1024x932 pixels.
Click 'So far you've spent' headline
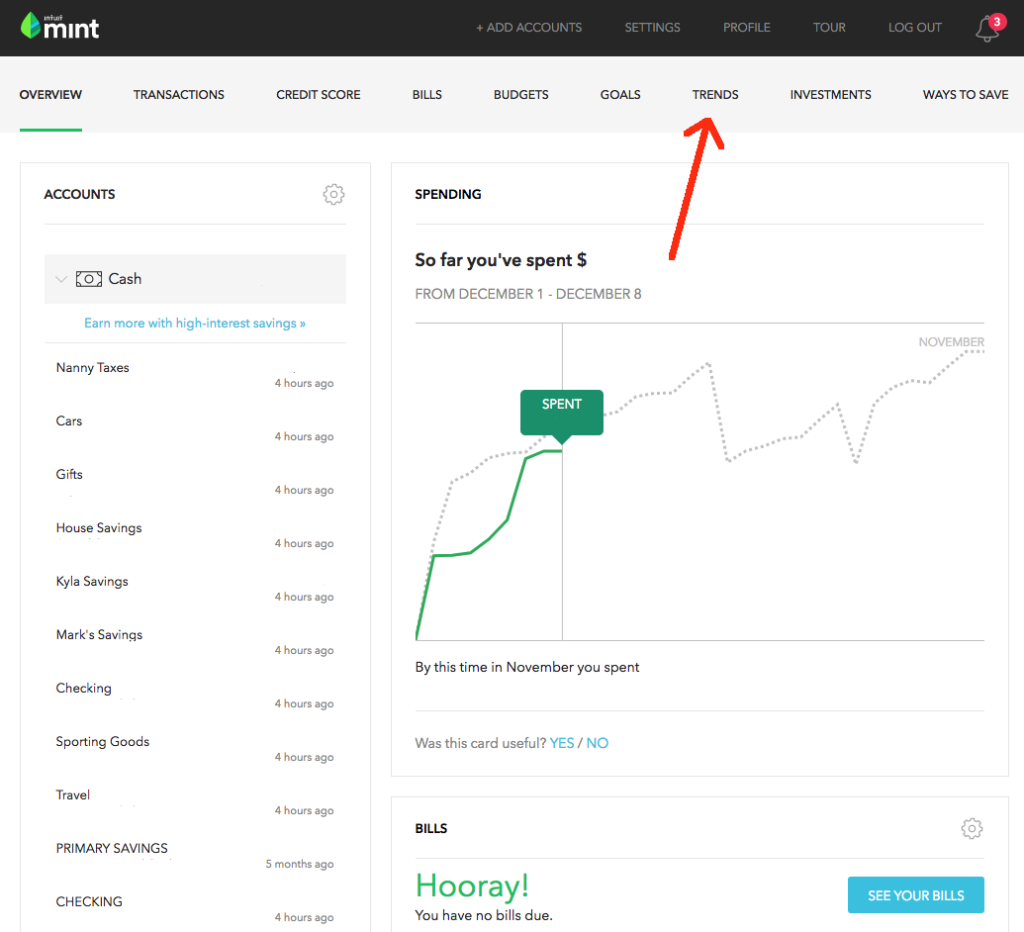[x=501, y=261]
